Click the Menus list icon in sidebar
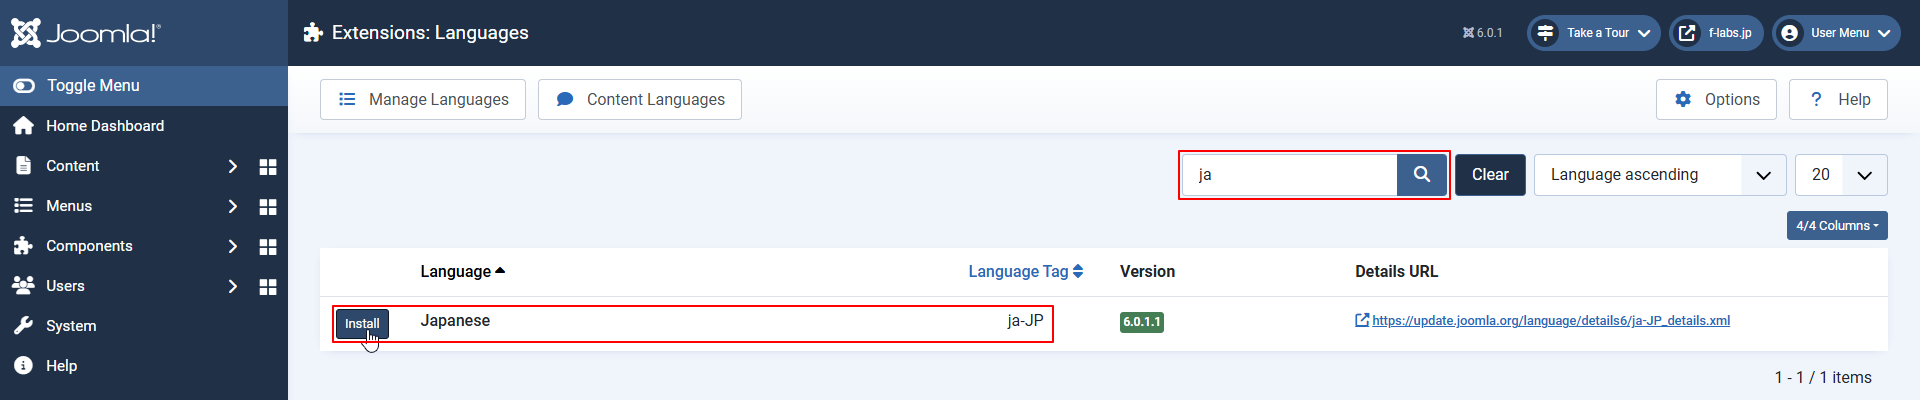Image resolution: width=1920 pixels, height=400 pixels. click(23, 205)
